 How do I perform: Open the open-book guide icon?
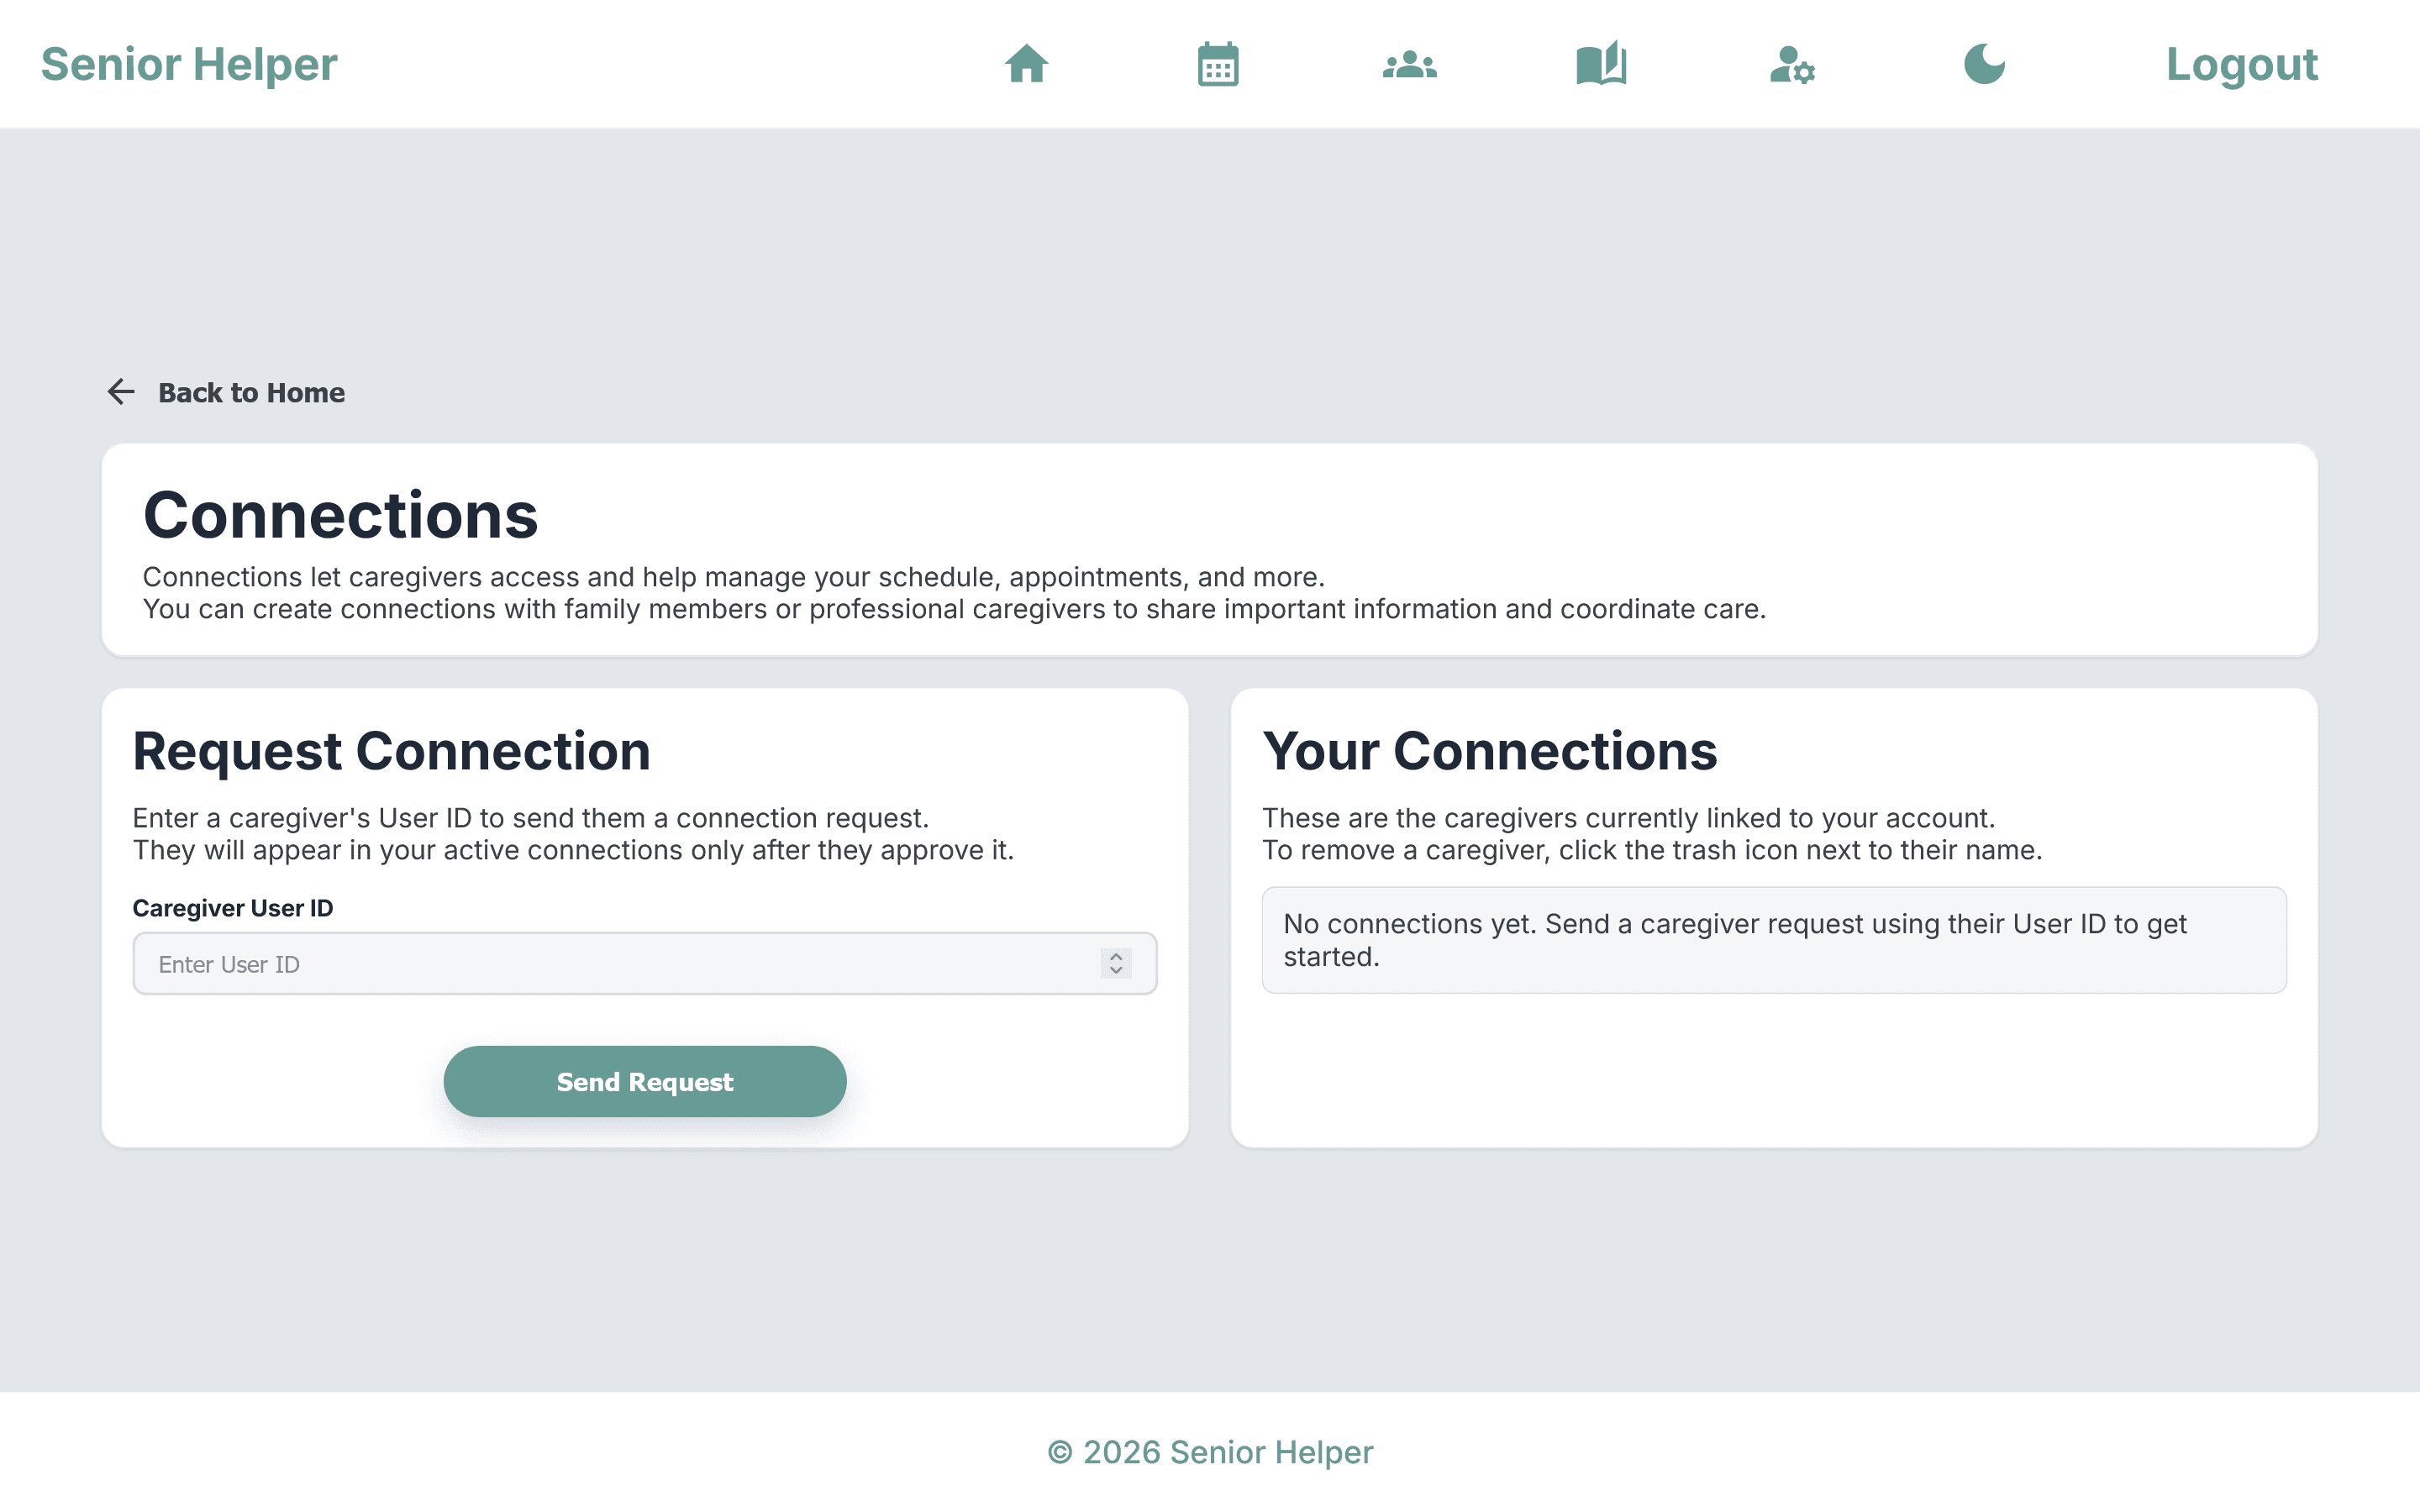pyautogui.click(x=1601, y=64)
